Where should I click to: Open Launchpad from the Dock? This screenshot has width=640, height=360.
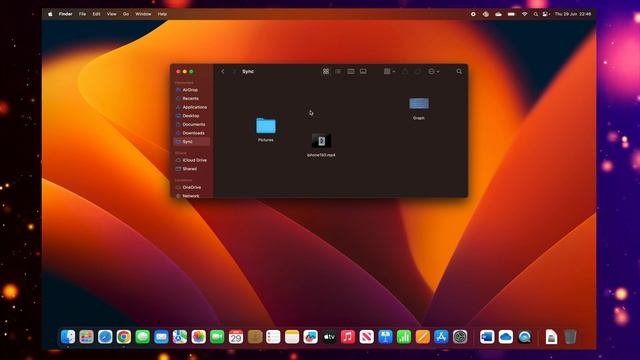(87, 337)
